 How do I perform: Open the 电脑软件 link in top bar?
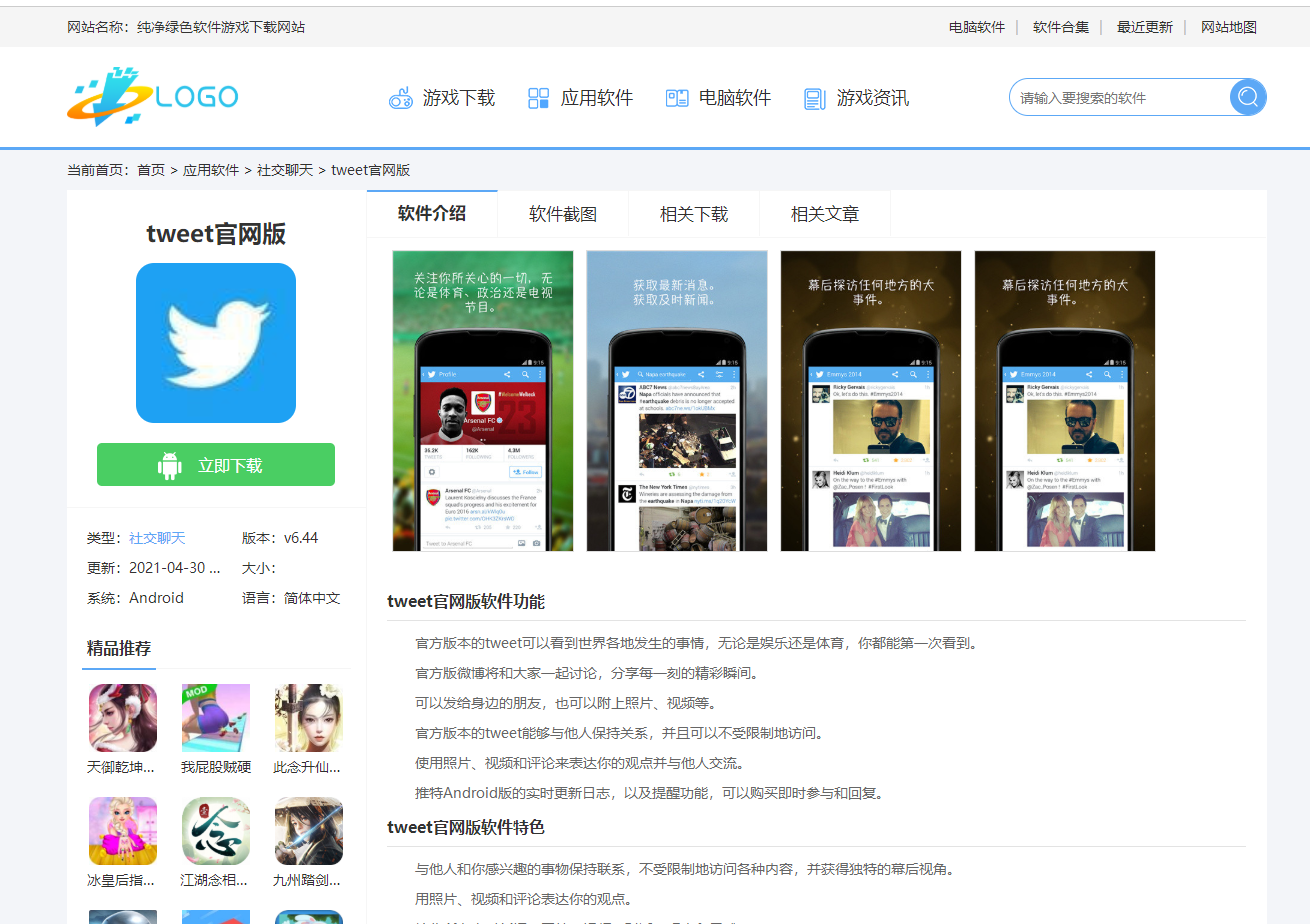pos(977,27)
